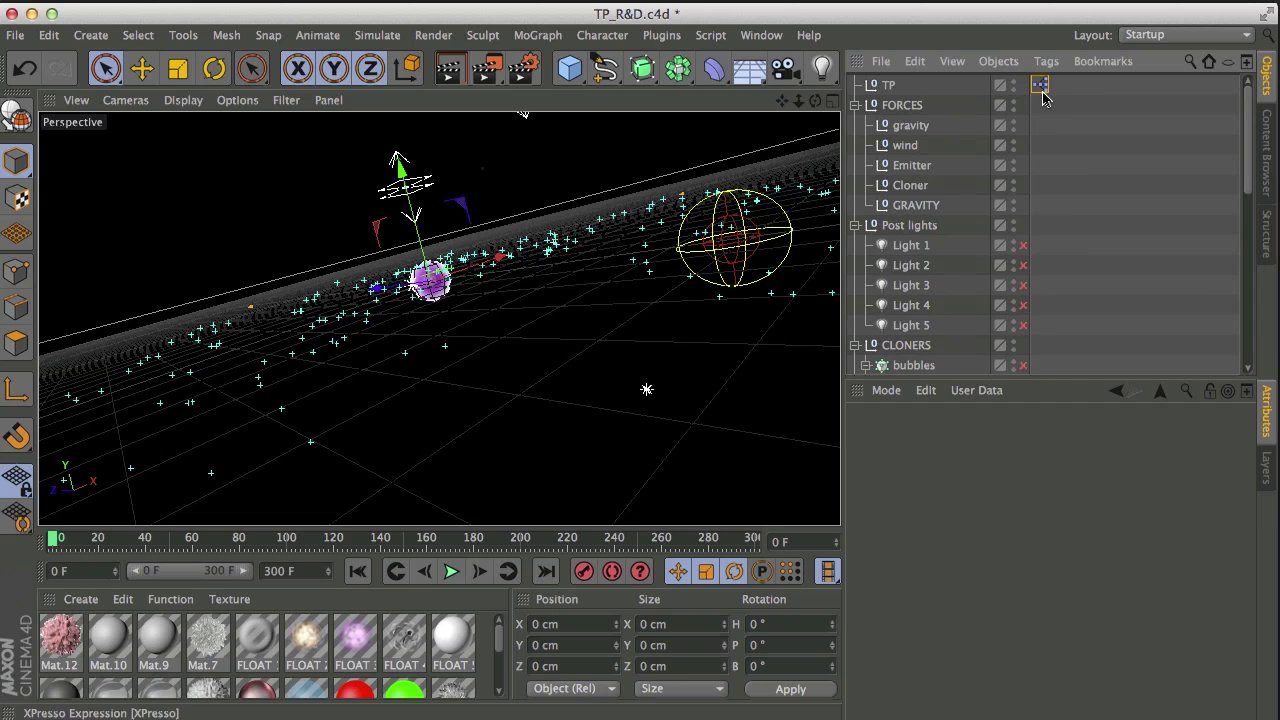The image size is (1280, 720).
Task: Select the Scale tool
Action: click(x=177, y=68)
